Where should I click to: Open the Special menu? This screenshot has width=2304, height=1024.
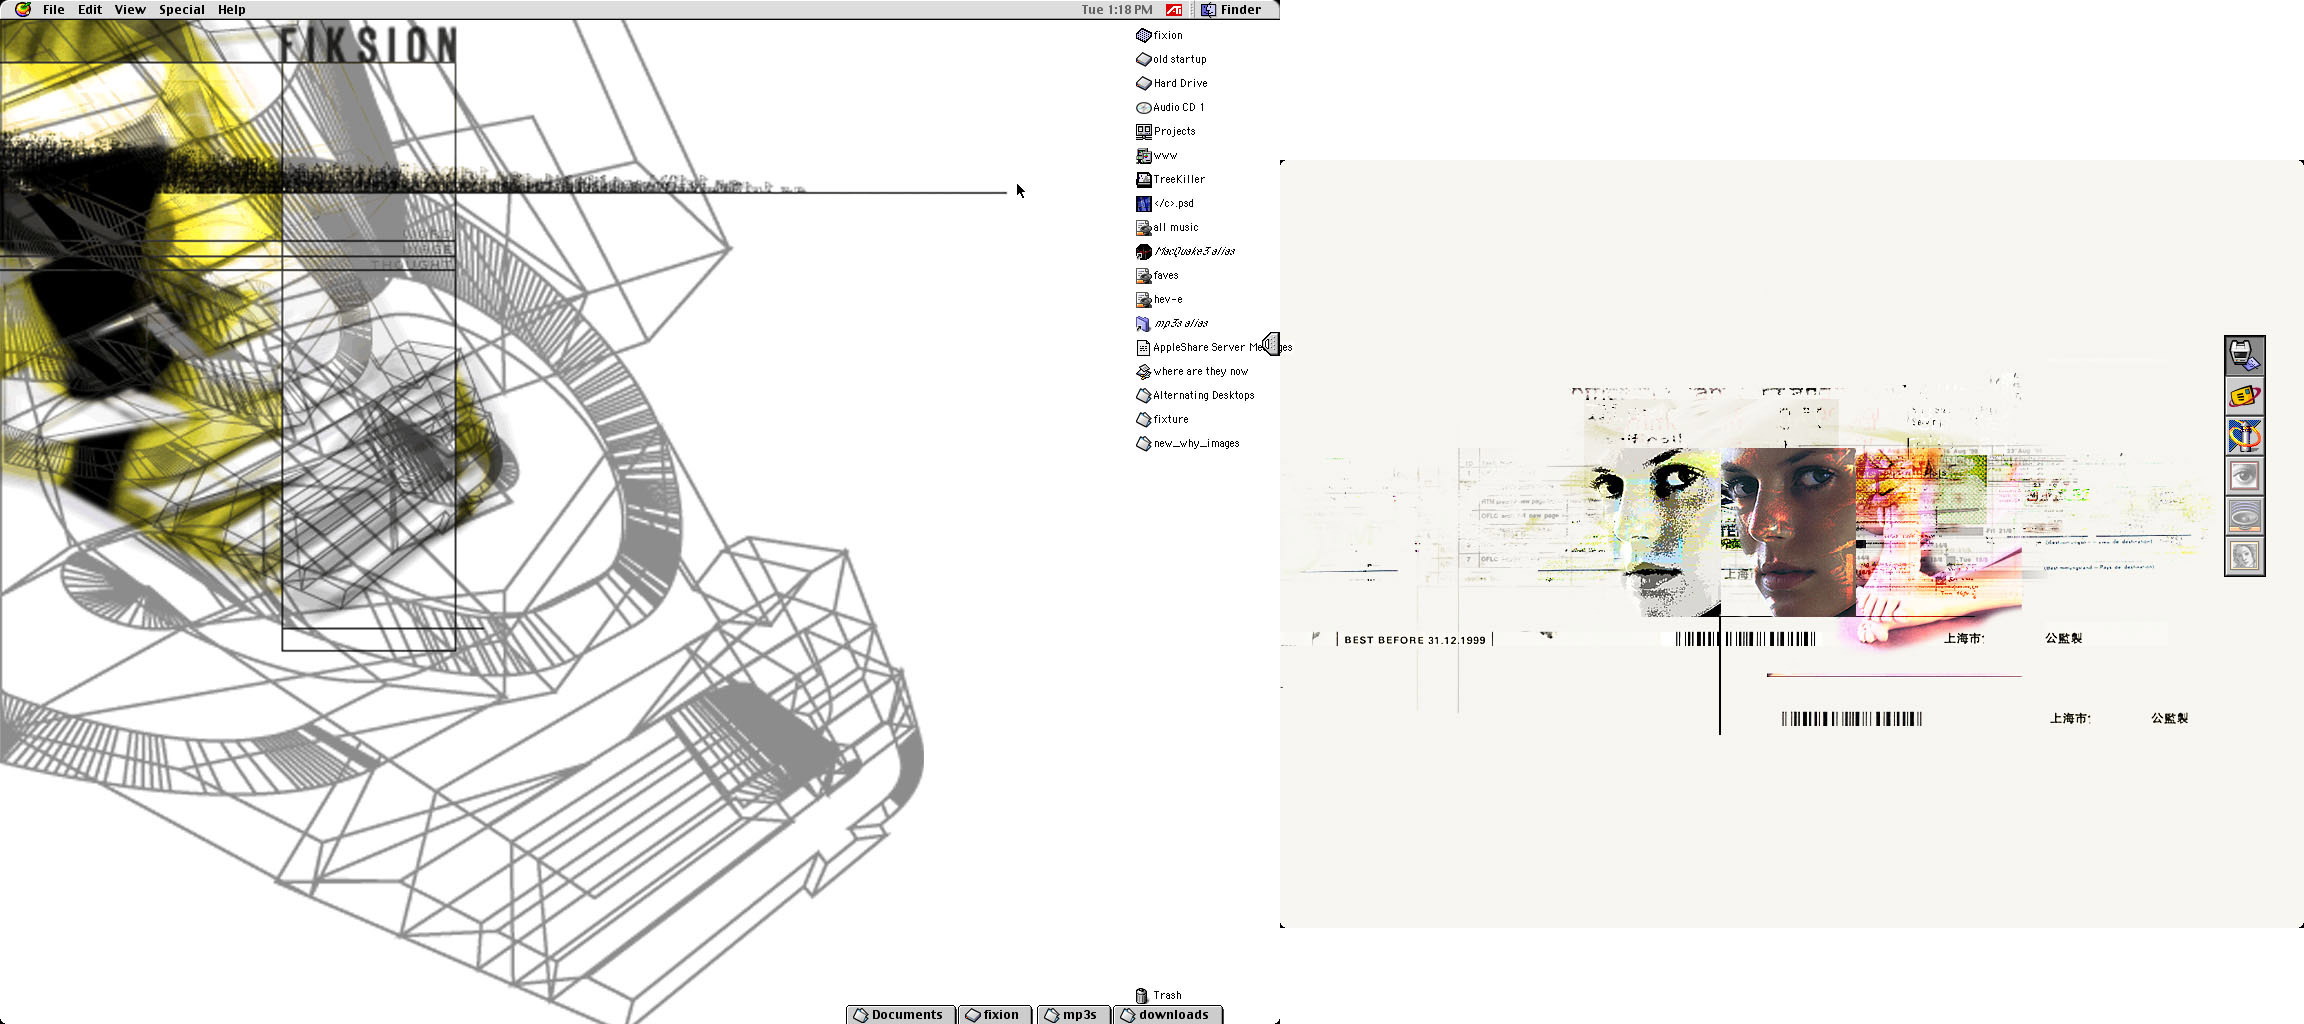(181, 10)
